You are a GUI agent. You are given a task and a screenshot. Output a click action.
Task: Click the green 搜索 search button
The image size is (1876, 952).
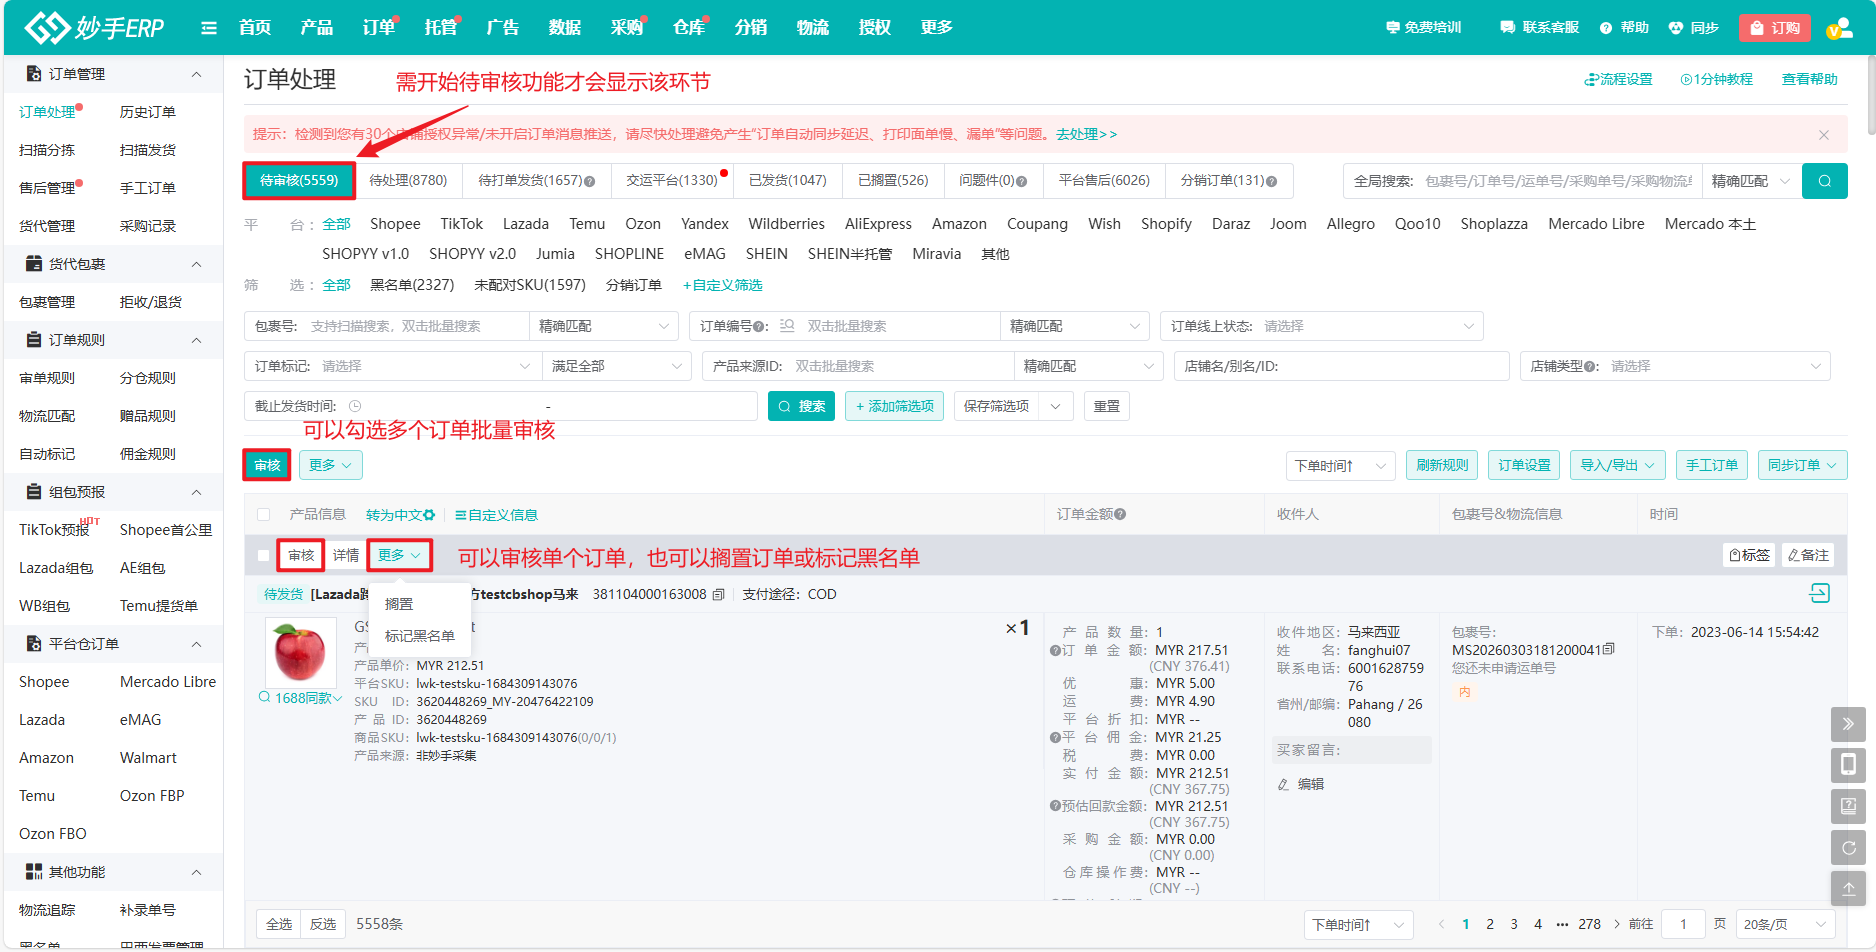[x=801, y=406]
